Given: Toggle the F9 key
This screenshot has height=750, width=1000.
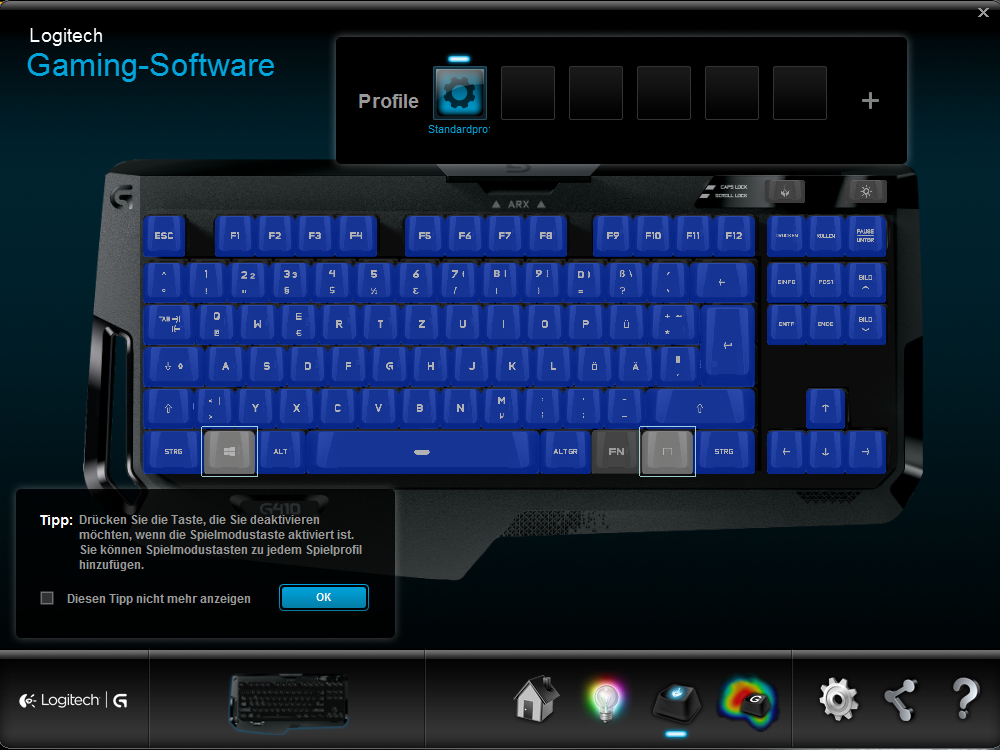Looking at the screenshot, I should click(x=613, y=236).
